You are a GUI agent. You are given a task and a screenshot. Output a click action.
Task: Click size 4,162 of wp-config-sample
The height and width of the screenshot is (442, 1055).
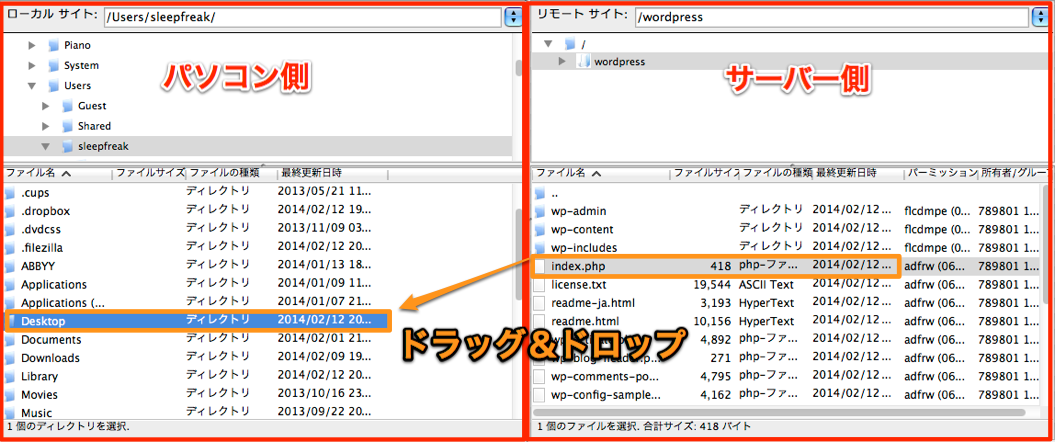[x=716, y=394]
